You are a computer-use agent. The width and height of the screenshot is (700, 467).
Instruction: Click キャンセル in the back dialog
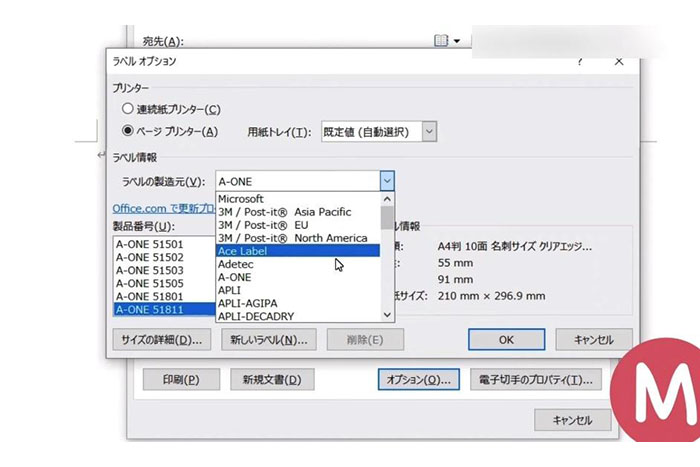(572, 420)
